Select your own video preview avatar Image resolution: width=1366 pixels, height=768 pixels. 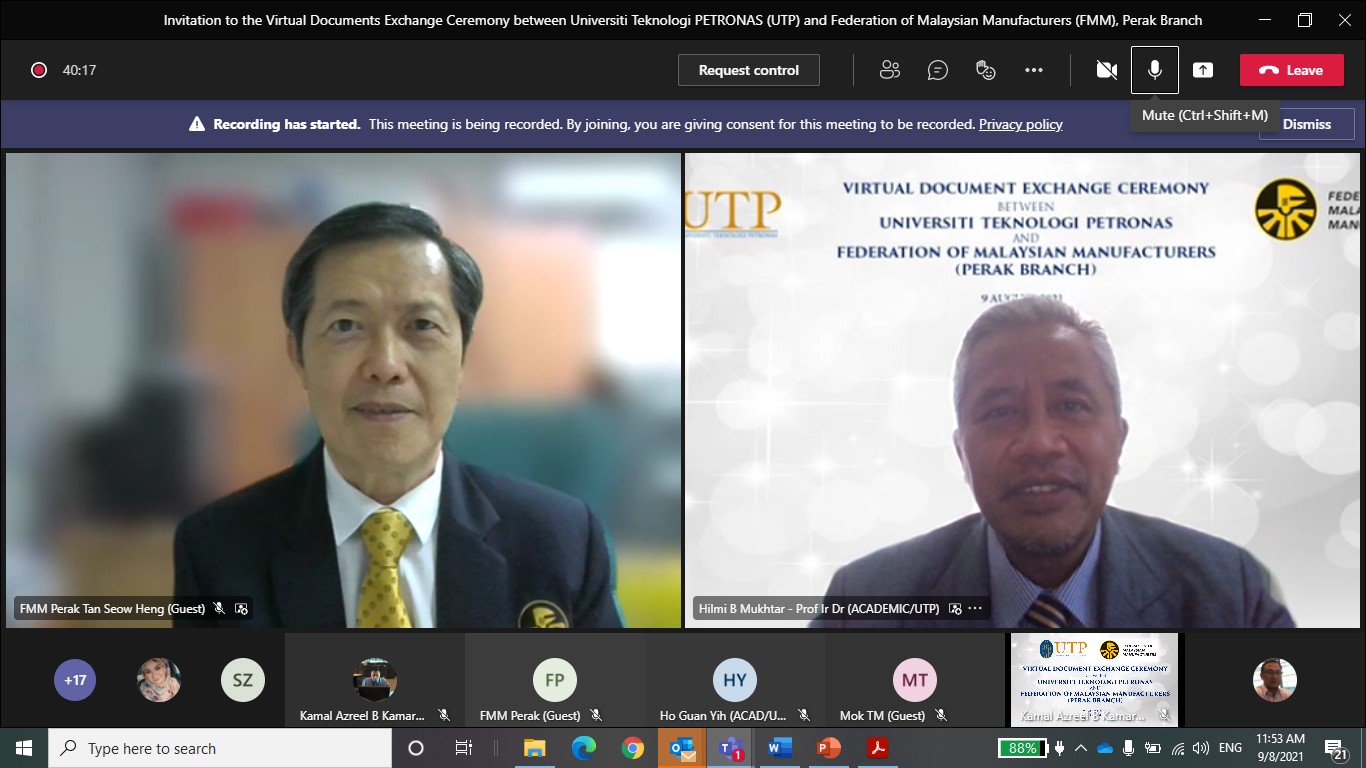1275,680
